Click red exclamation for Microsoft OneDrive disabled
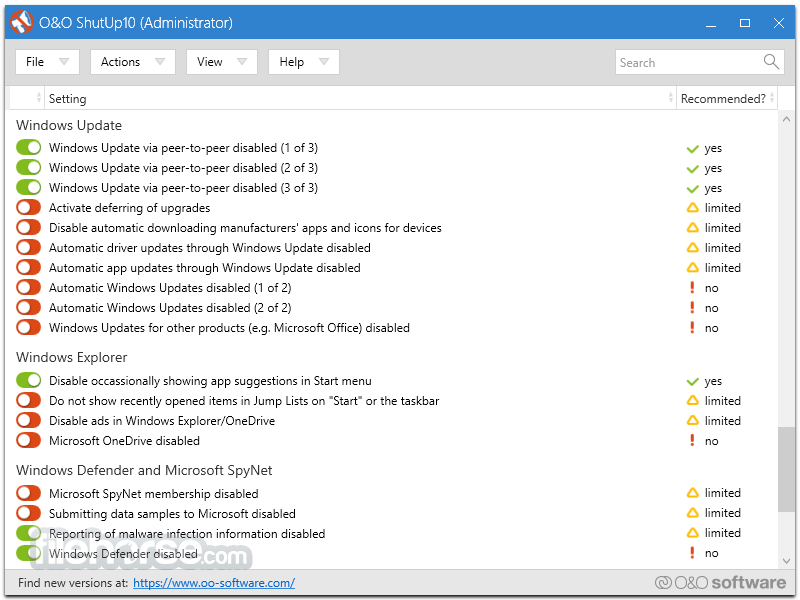 [x=692, y=440]
